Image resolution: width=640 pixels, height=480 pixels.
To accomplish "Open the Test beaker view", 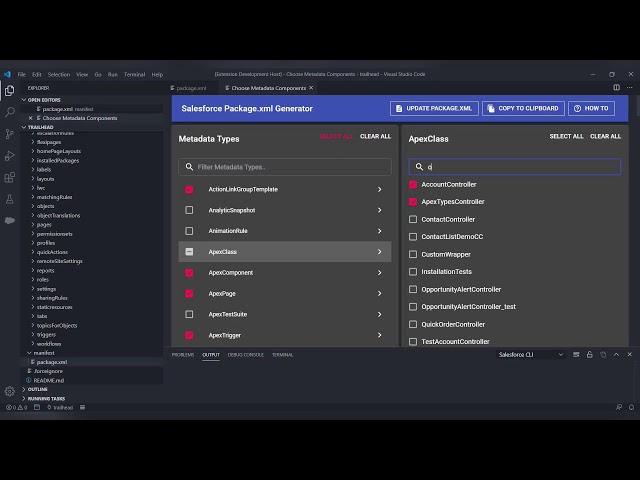I will click(9, 199).
